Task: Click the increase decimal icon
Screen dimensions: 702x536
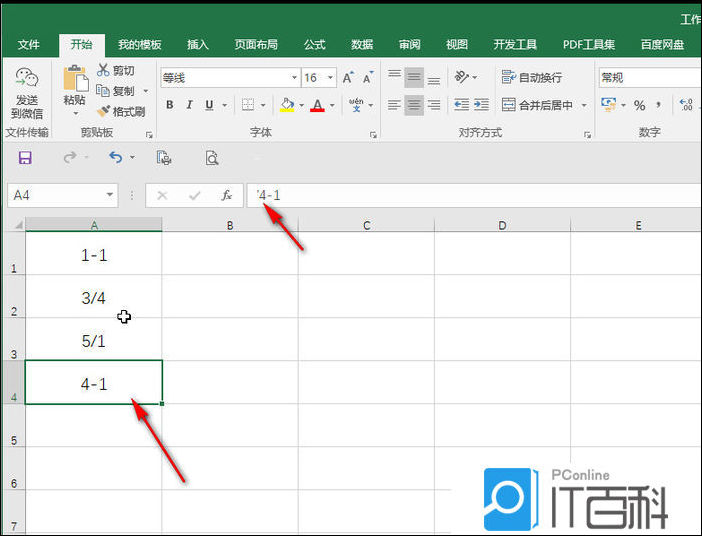Action: (686, 105)
